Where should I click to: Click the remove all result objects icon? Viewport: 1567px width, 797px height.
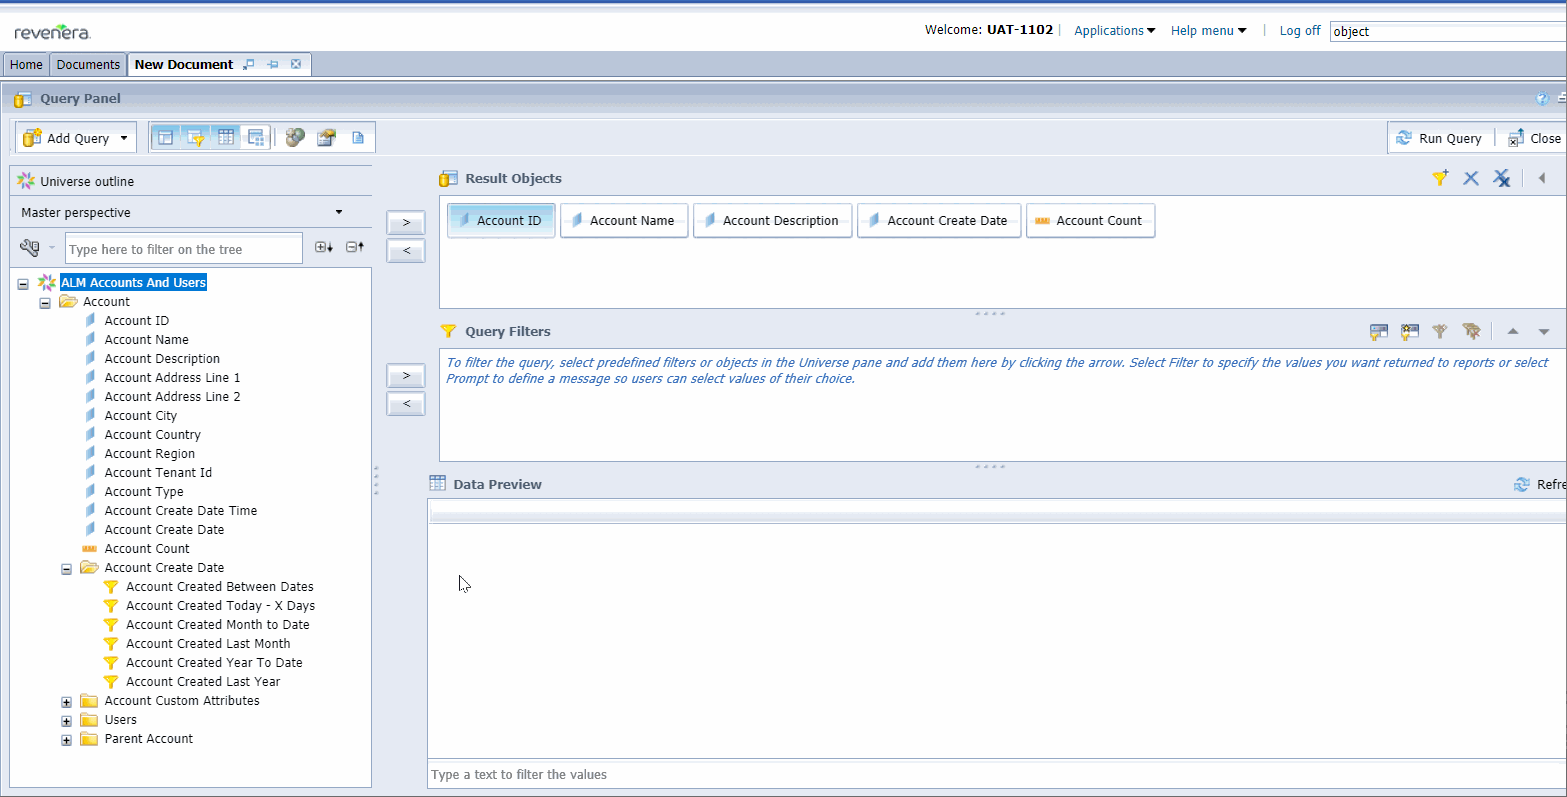coord(1502,178)
